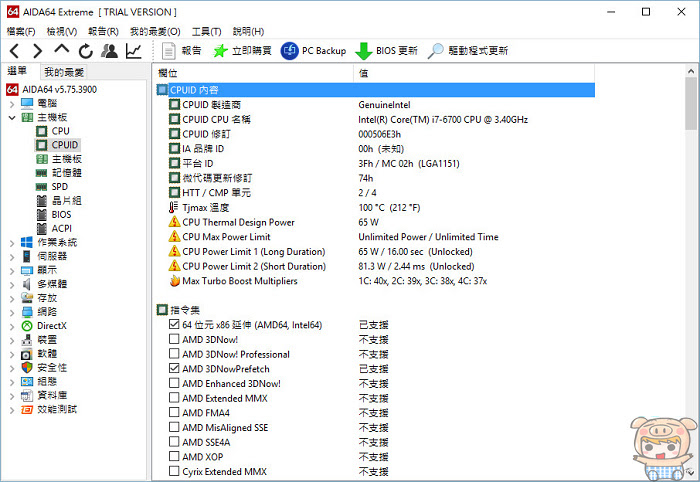Click the scrollbar up arrow
The image size is (700, 482).
click(x=691, y=71)
